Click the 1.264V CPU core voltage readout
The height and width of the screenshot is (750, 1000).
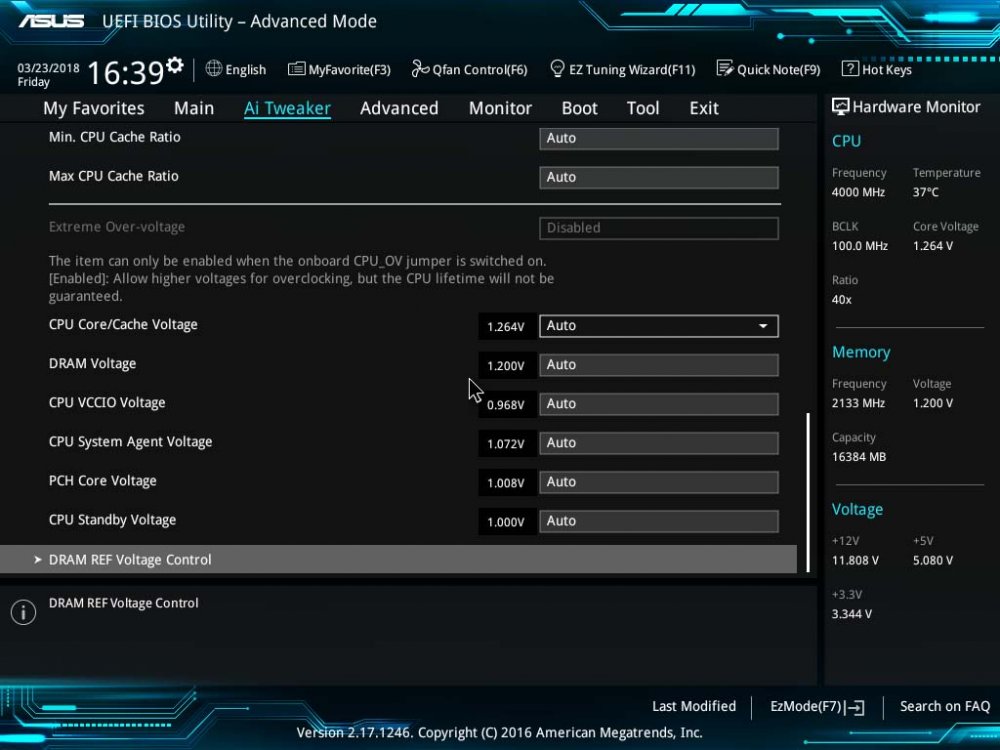506,327
